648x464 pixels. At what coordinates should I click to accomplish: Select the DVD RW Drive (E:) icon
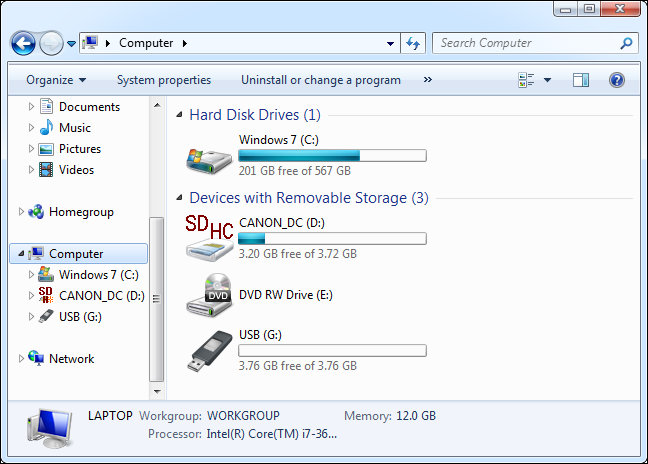coord(209,295)
